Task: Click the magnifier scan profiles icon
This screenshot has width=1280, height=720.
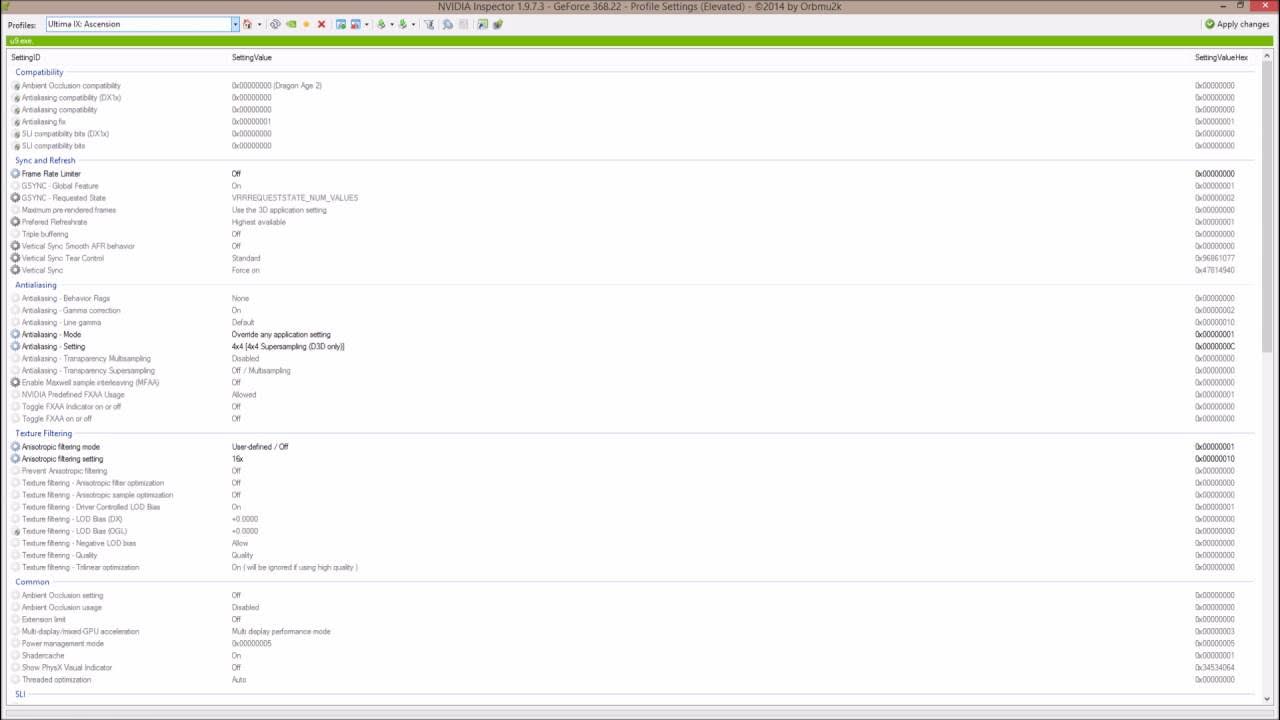Action: pyautogui.click(x=447, y=24)
